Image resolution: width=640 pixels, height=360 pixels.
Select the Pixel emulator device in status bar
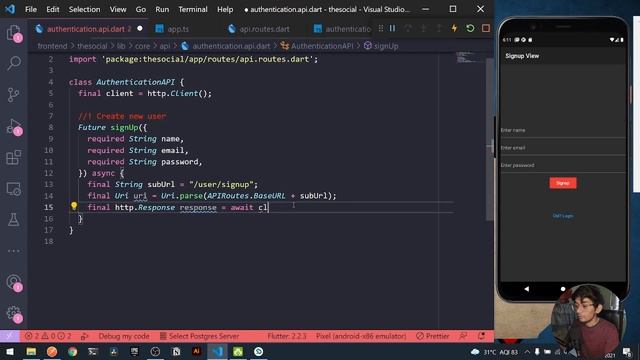(361, 336)
